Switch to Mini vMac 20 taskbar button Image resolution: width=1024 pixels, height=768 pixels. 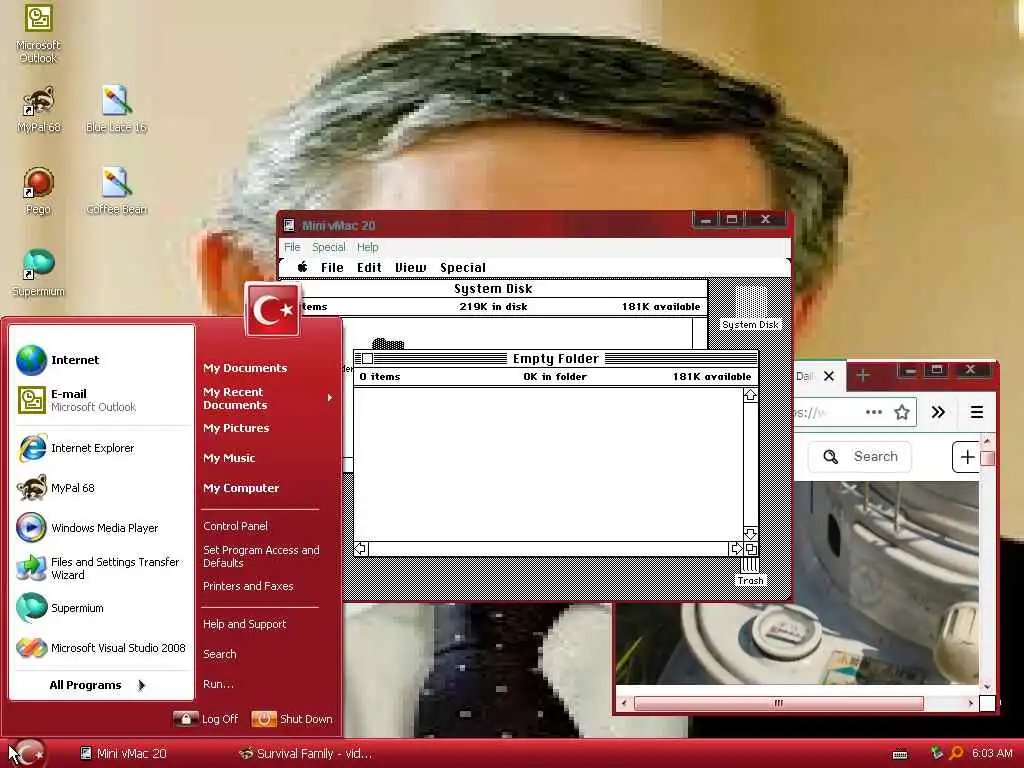(123, 753)
